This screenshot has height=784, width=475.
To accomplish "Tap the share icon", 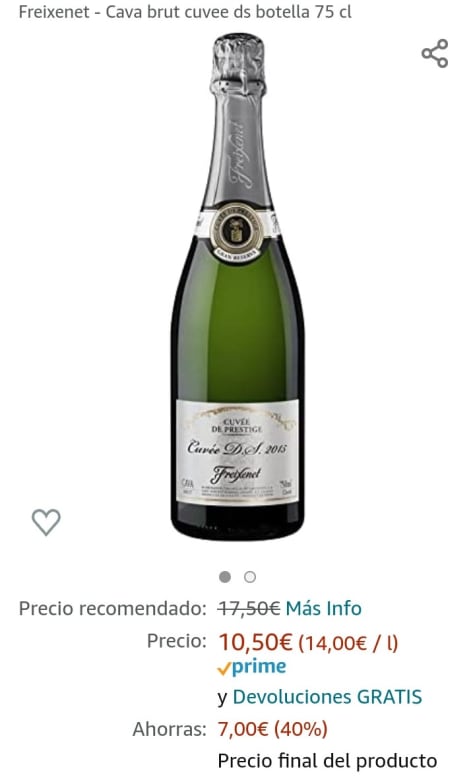I will point(434,54).
